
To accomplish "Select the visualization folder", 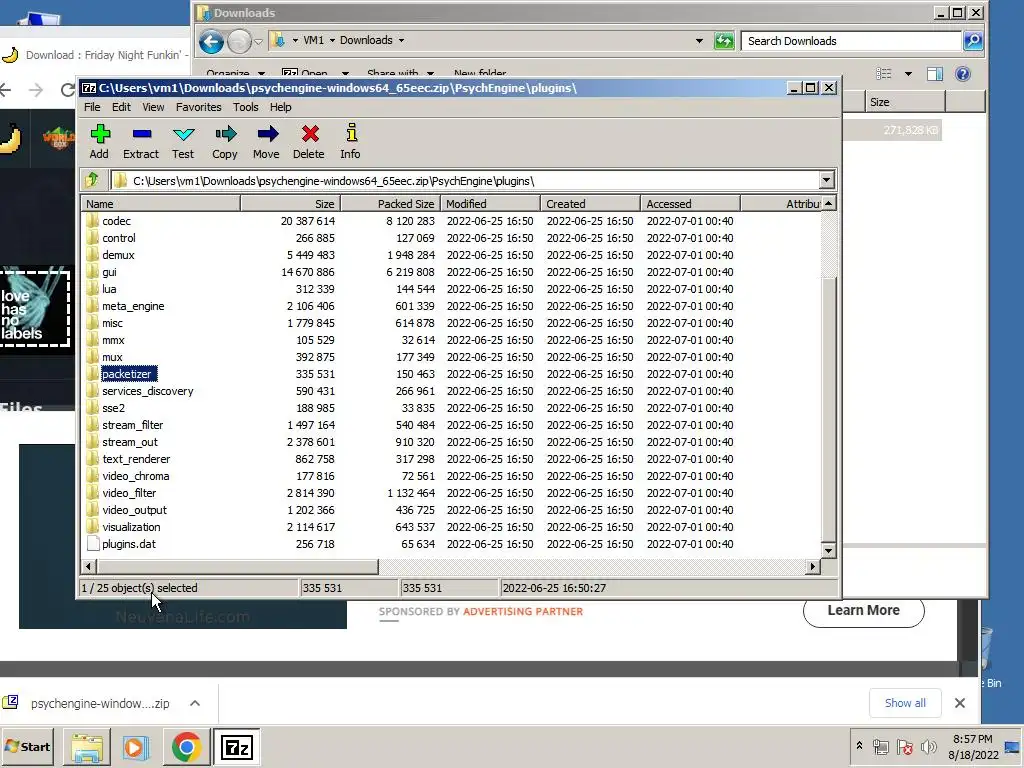I will point(131,526).
